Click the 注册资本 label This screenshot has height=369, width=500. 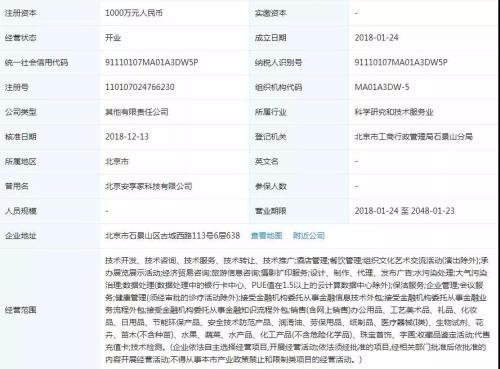click(x=21, y=13)
